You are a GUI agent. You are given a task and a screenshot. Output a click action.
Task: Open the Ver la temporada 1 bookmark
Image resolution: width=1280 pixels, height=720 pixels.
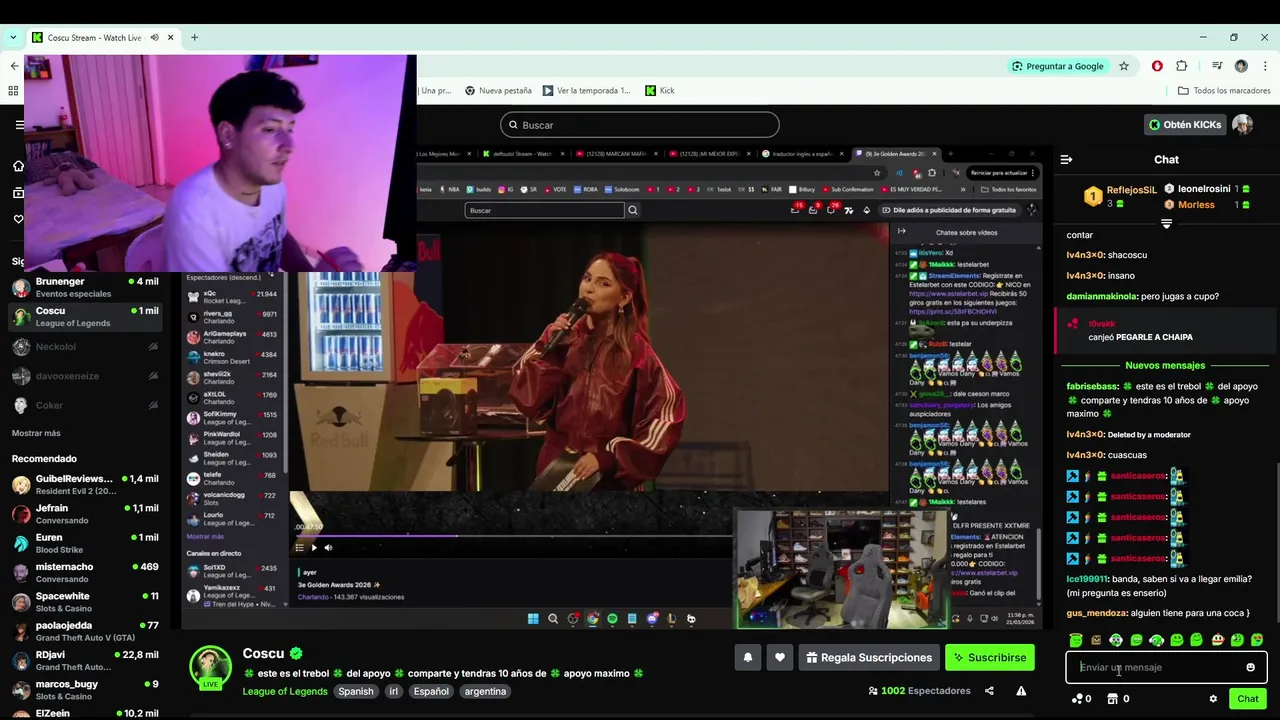click(586, 91)
